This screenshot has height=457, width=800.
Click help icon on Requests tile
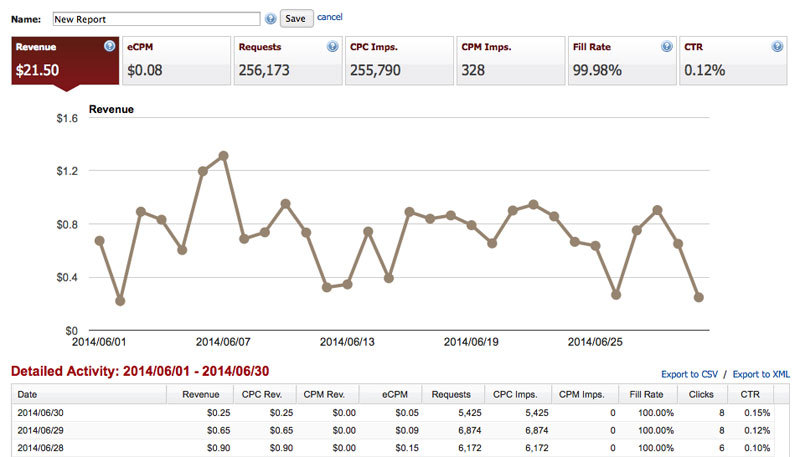[x=332, y=46]
